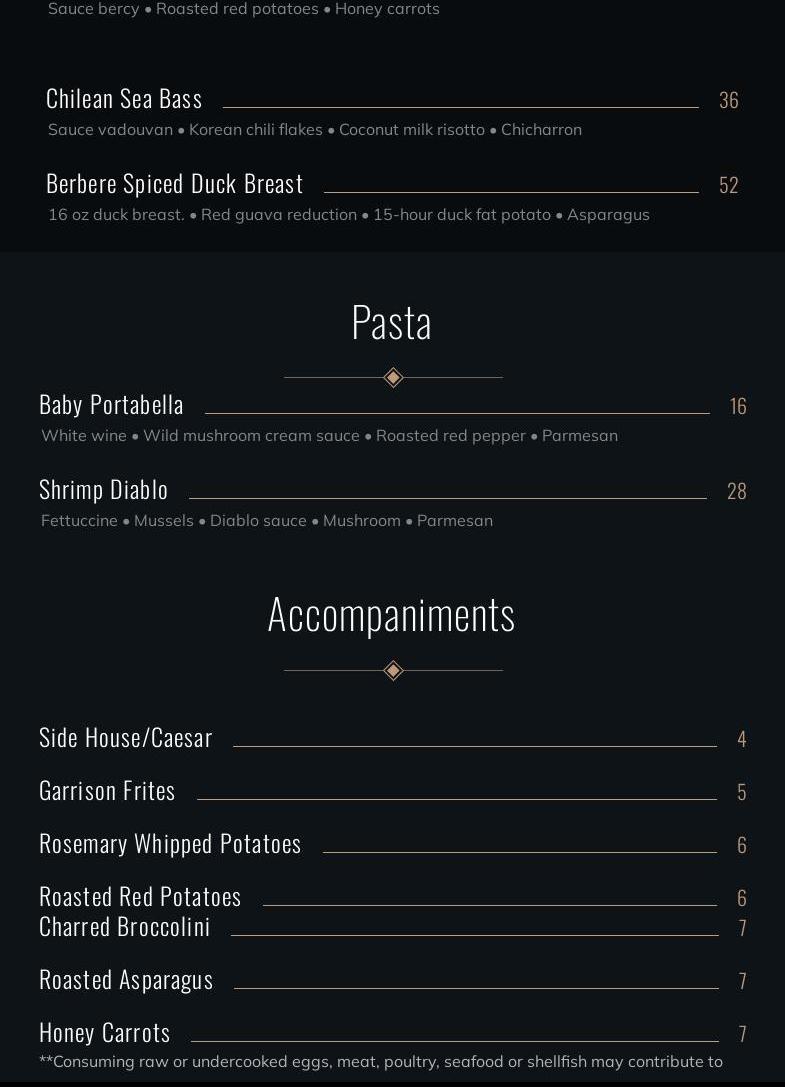Select the Charred Broccolini side
Screen dimensions: 785x1087
coord(125,927)
